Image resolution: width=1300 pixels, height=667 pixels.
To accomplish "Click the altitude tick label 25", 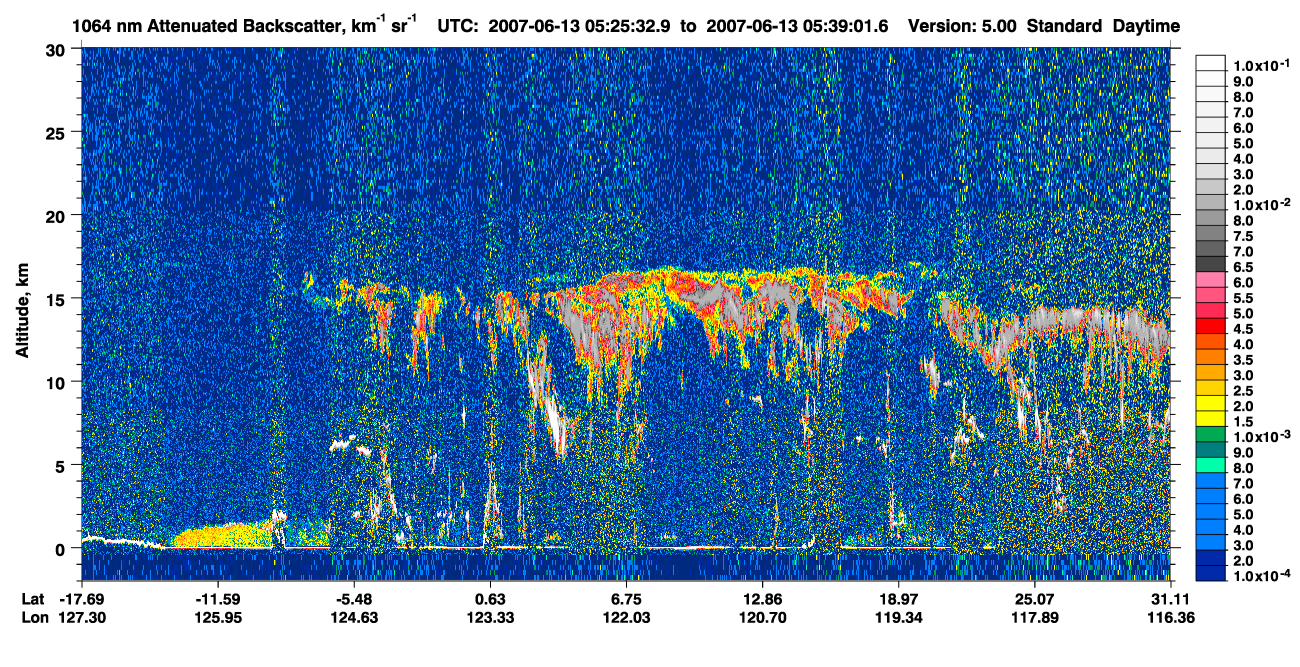I will pos(58,132).
